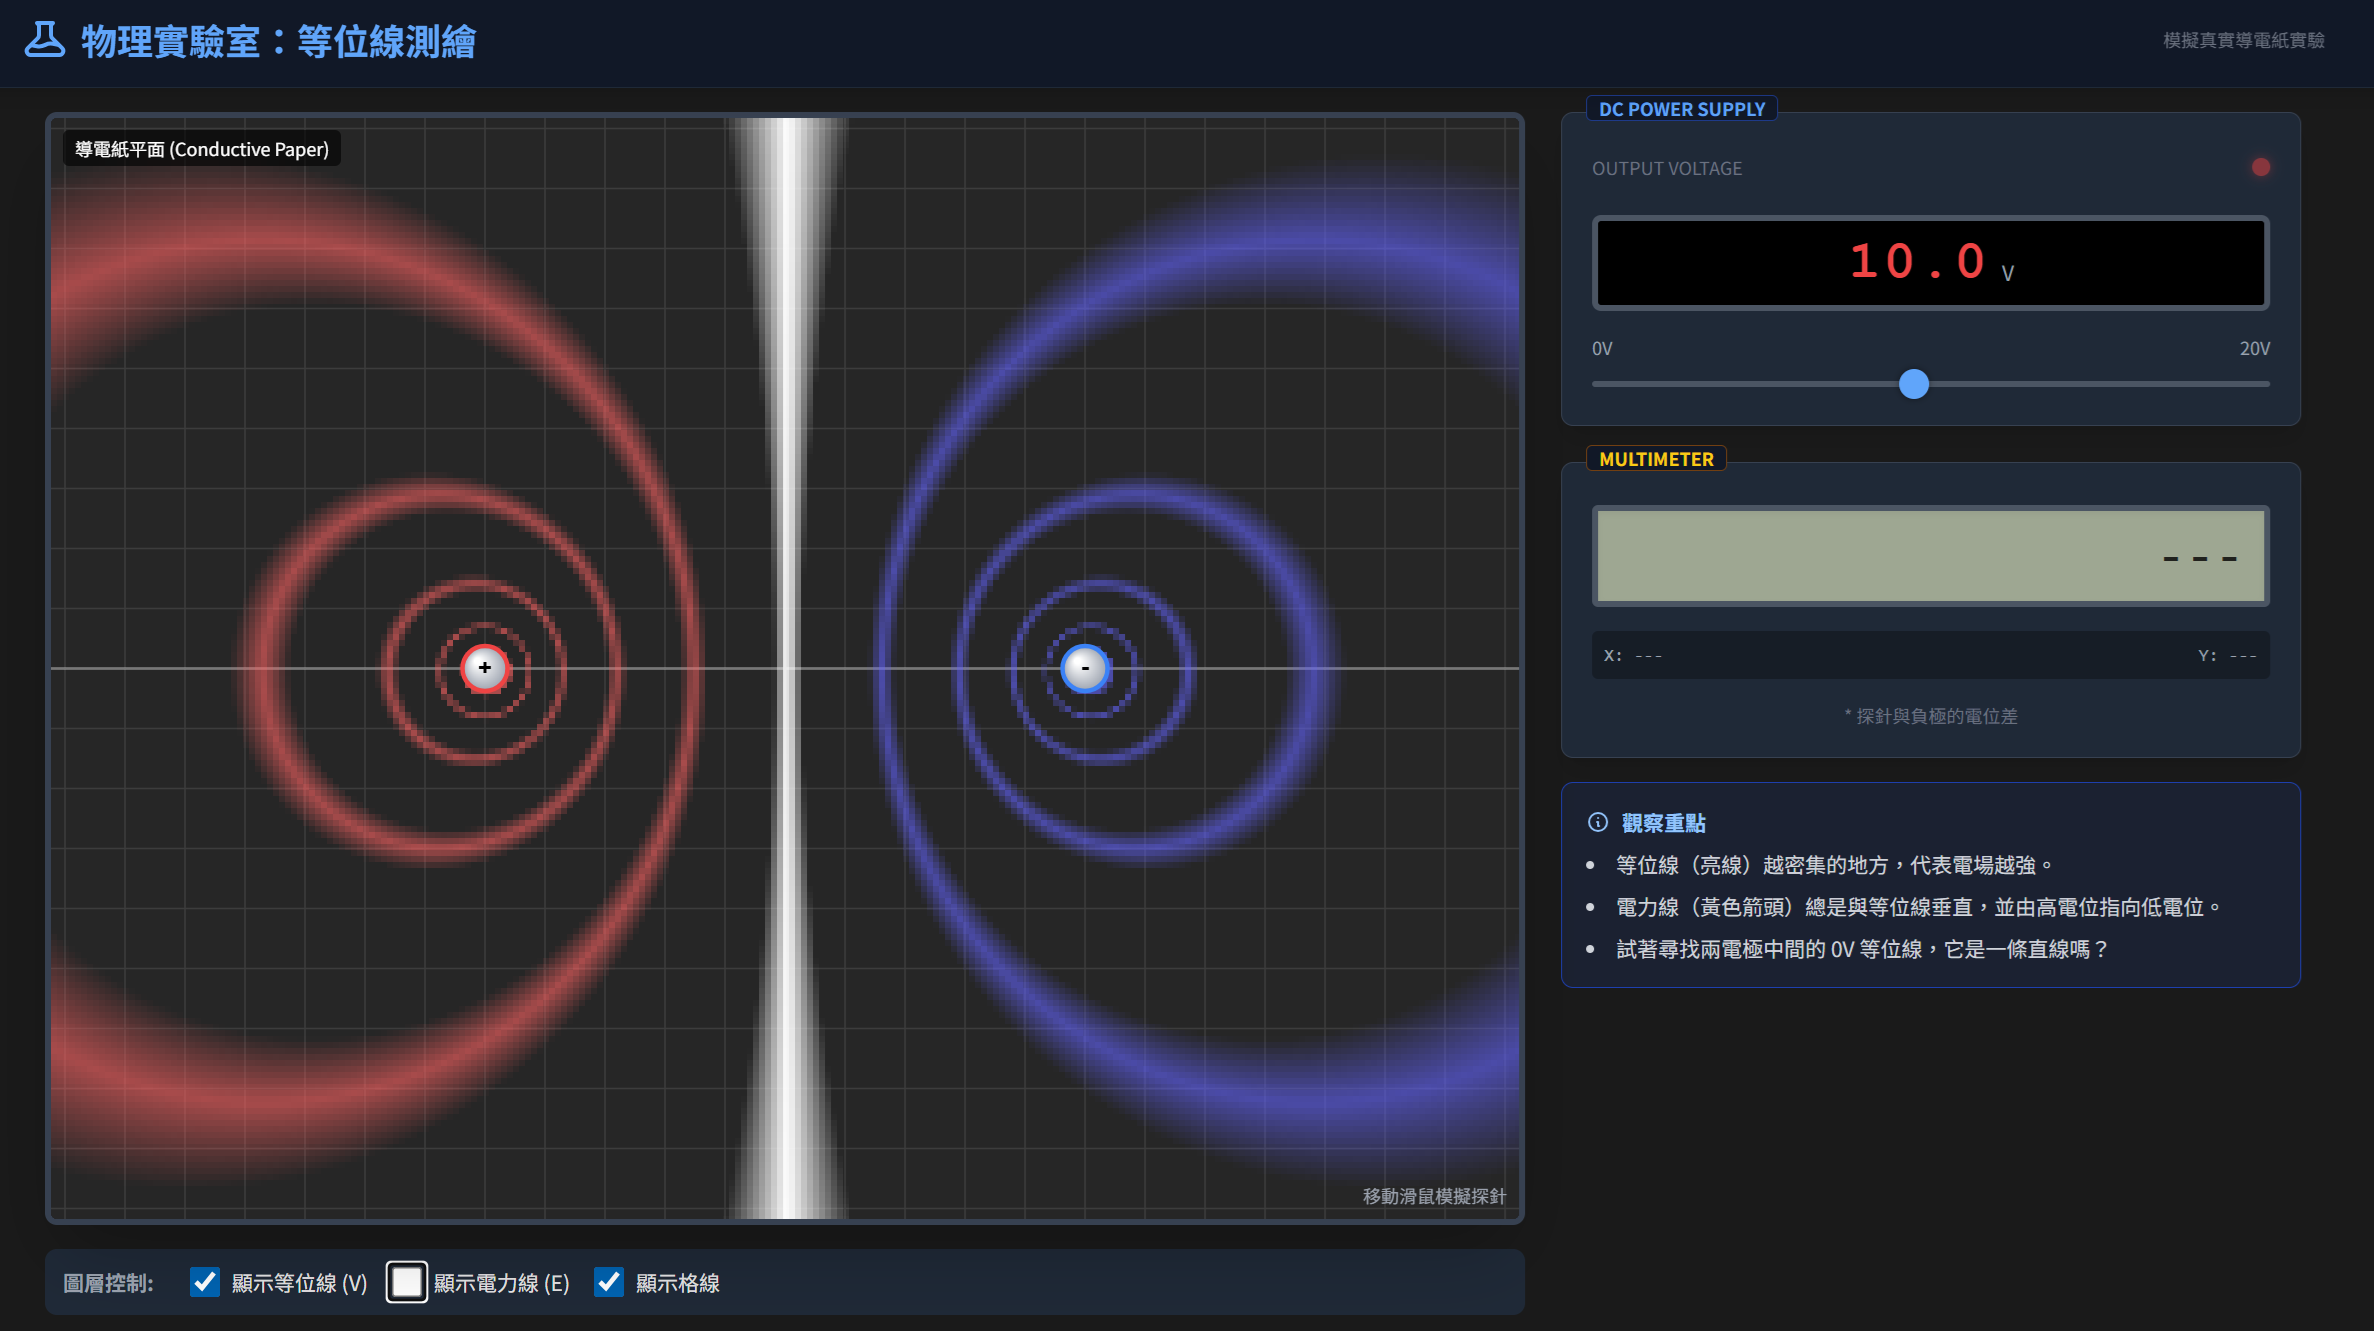This screenshot has height=1331, width=2374.
Task: Click the 導電紙平面 (Conductive Paper) label
Action: coord(202,149)
